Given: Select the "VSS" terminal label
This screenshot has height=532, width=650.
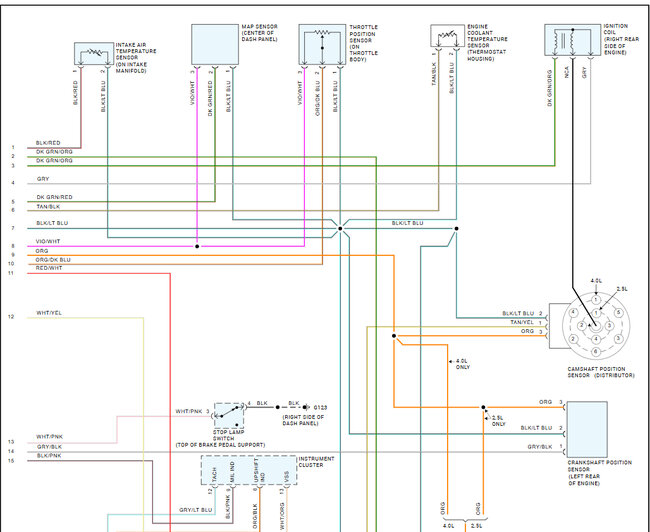Looking at the screenshot, I should coord(286,477).
